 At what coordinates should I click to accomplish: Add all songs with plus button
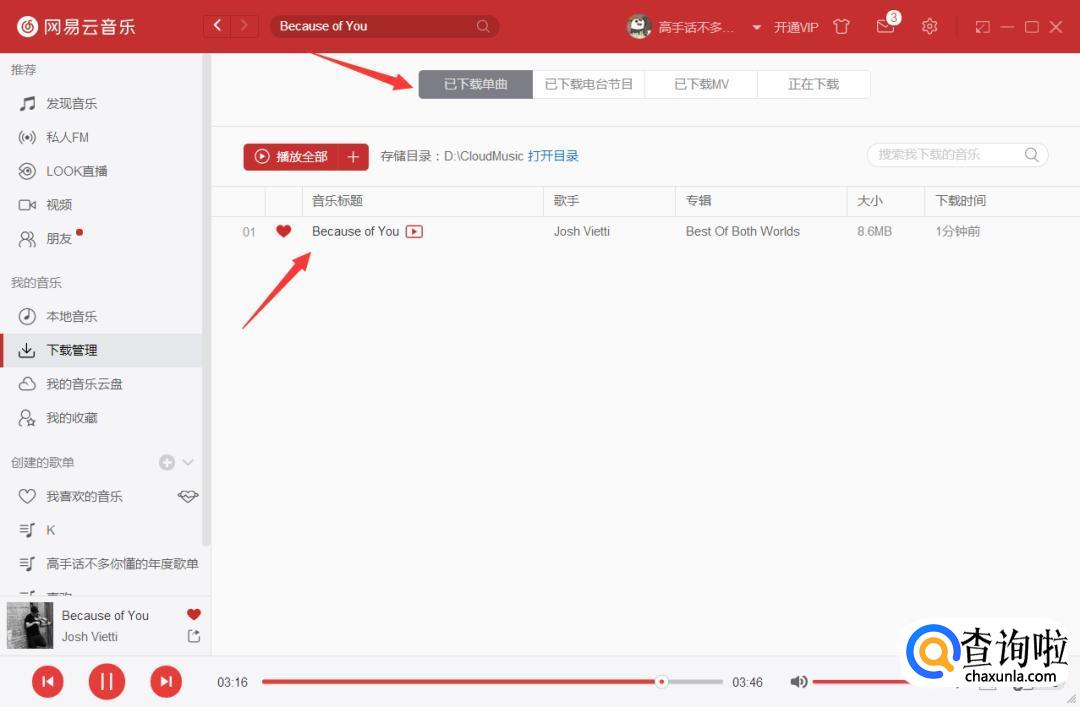(353, 157)
